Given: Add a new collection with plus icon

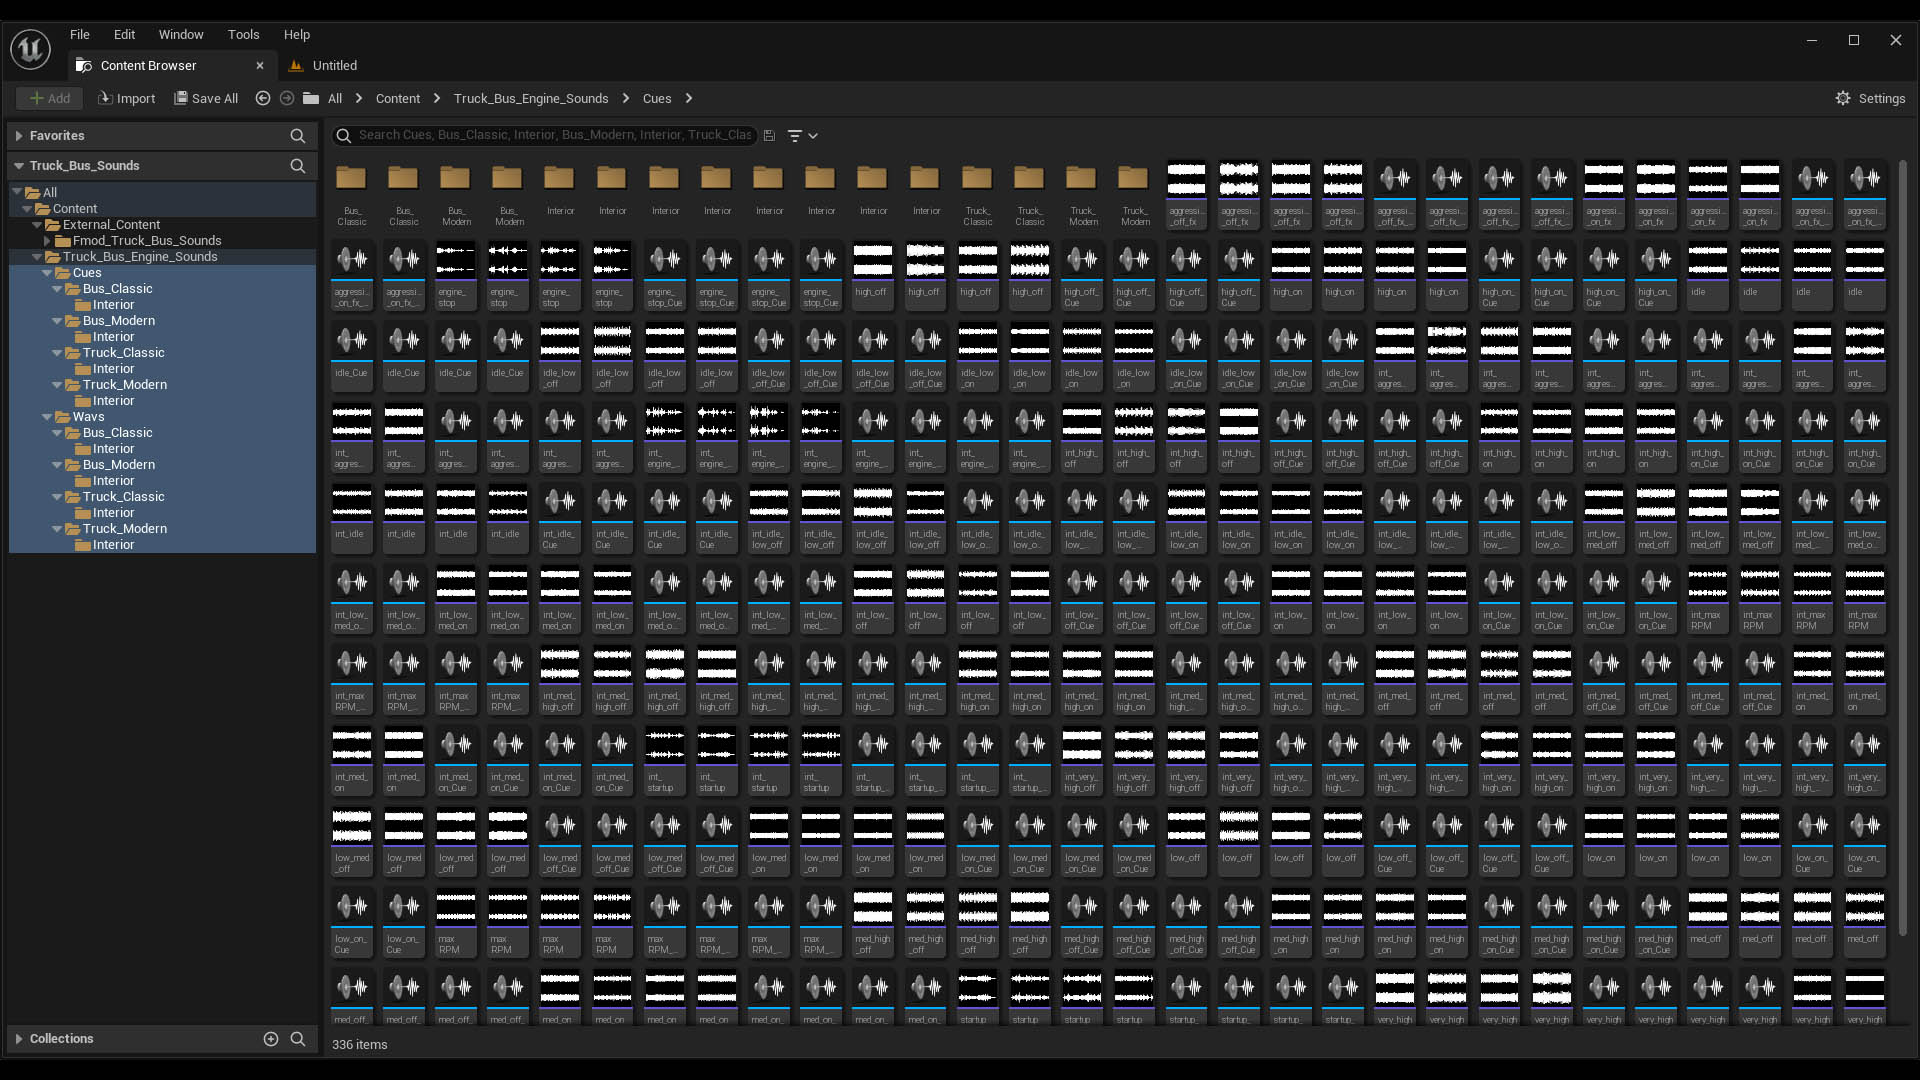Looking at the screenshot, I should (270, 1039).
